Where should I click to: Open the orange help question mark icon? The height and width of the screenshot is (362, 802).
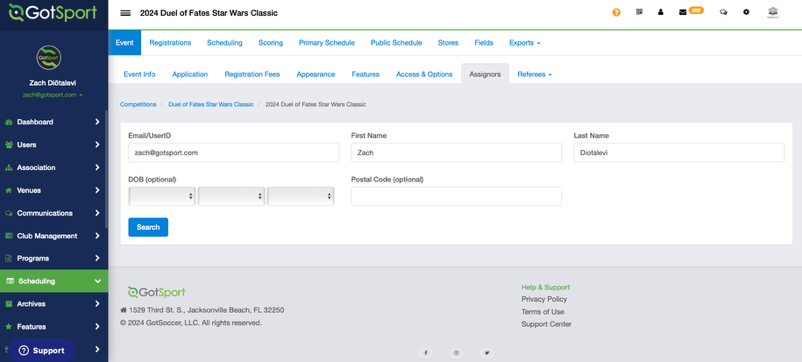pos(616,12)
